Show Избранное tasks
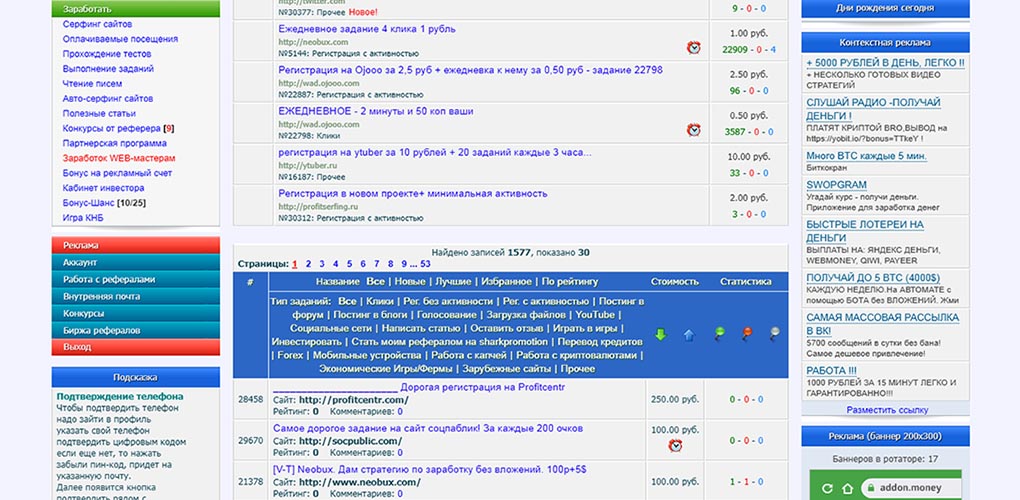Image resolution: width=1020 pixels, height=500 pixels. (507, 282)
